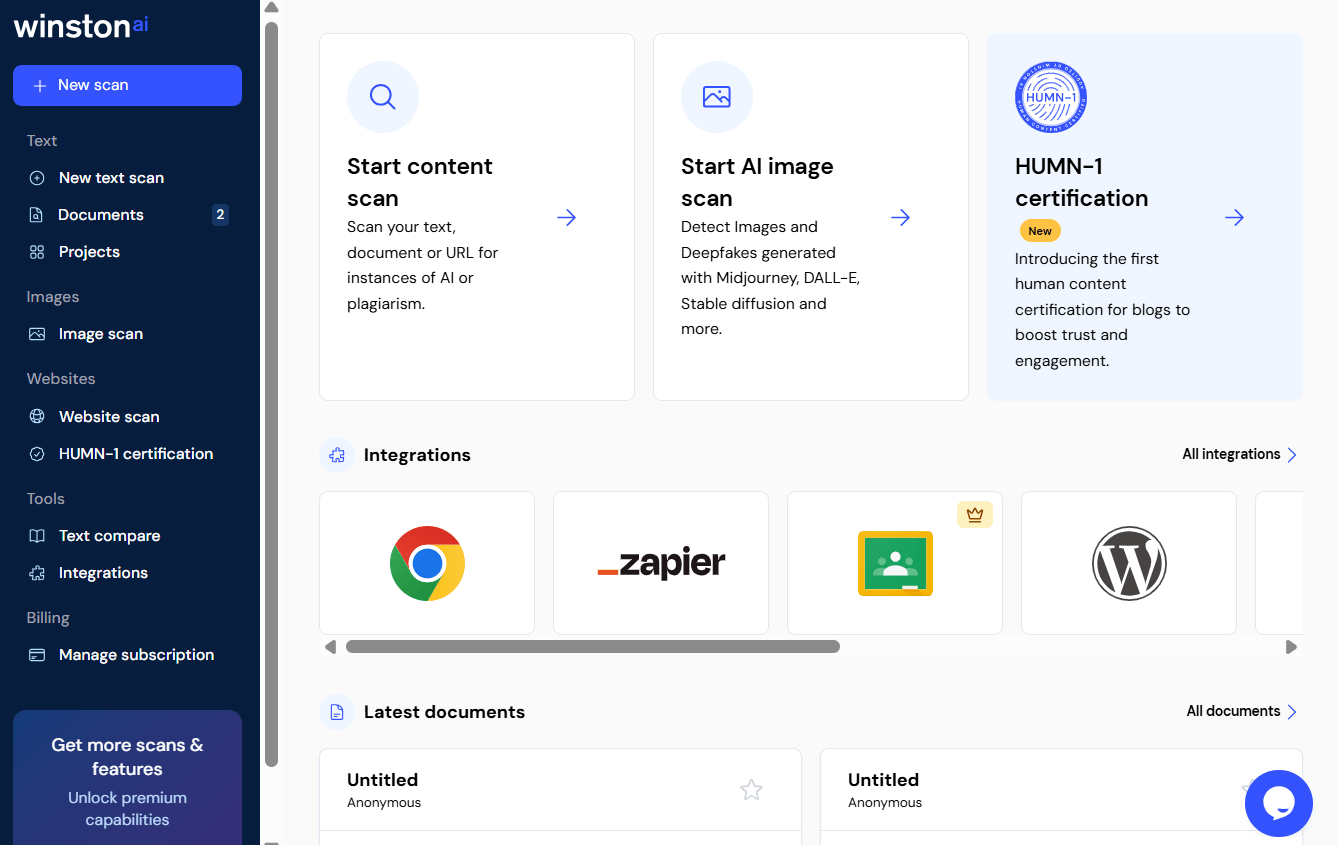Screen dimensions: 1338x845
Task: Click the sidebar vertical scrollbar thumb
Action: coord(271,394)
